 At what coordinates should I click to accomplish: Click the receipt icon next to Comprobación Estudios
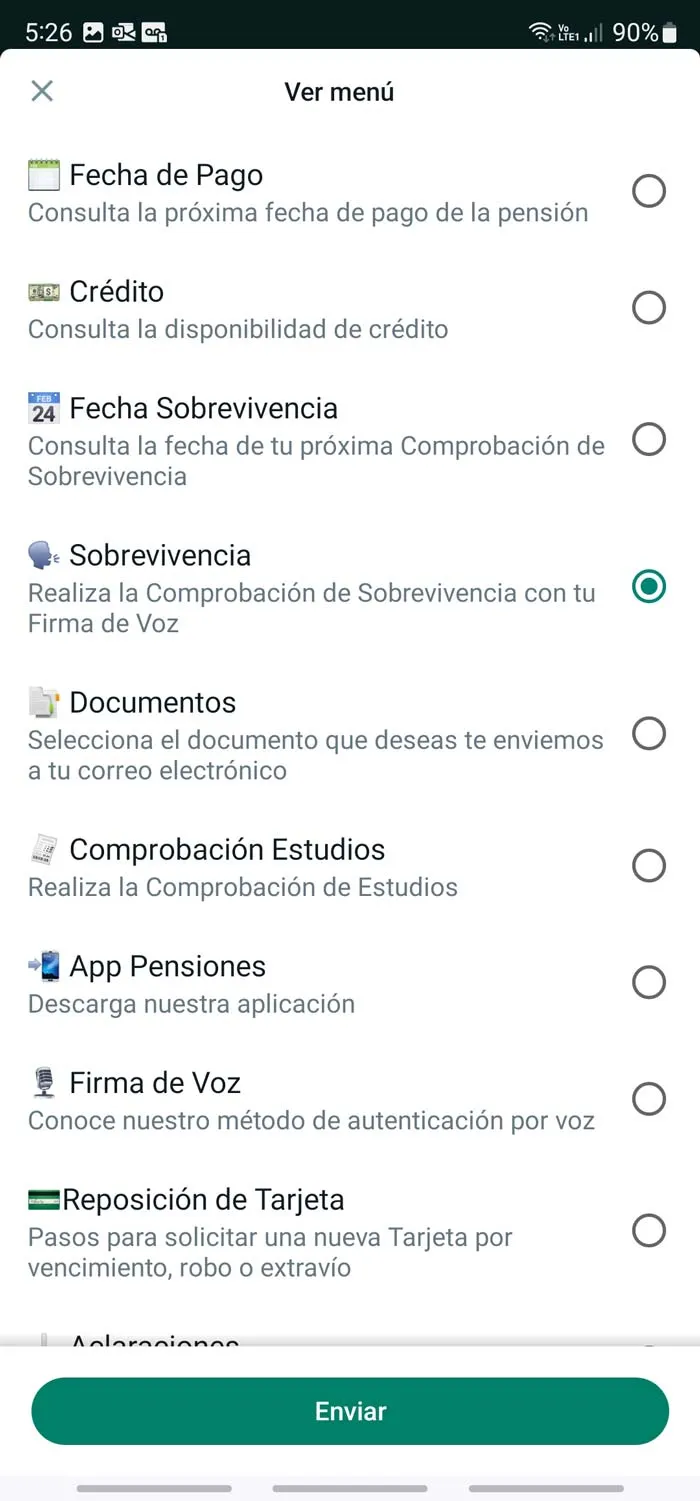tap(42, 848)
